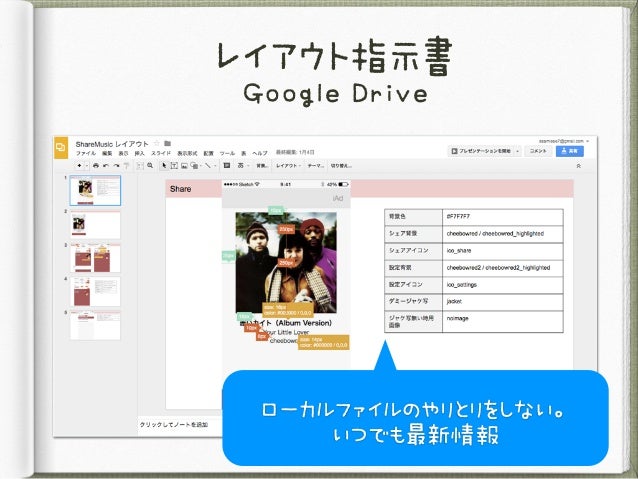The width and height of the screenshot is (638, 479).
Task: Open the ツール menu
Action: [x=227, y=153]
